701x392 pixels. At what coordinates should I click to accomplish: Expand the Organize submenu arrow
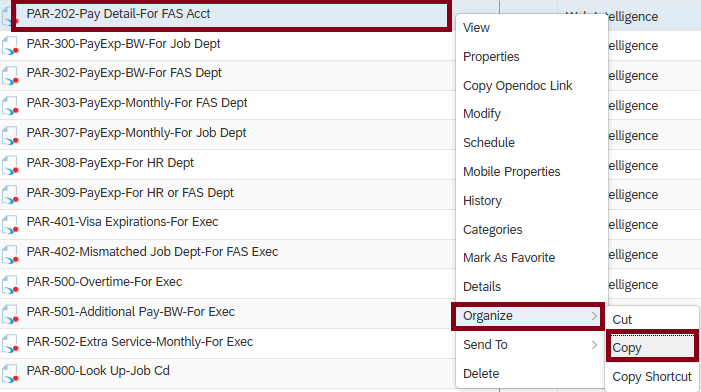[x=594, y=316]
